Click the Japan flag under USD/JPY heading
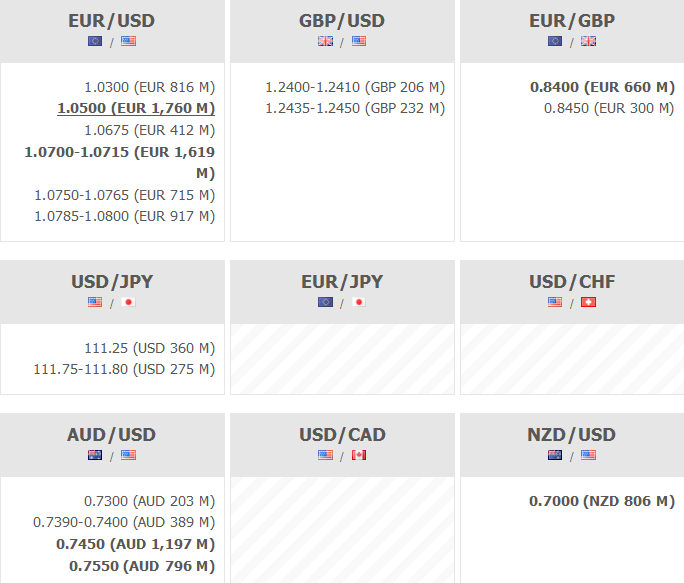Viewport: 684px width, 583px height. 128,302
